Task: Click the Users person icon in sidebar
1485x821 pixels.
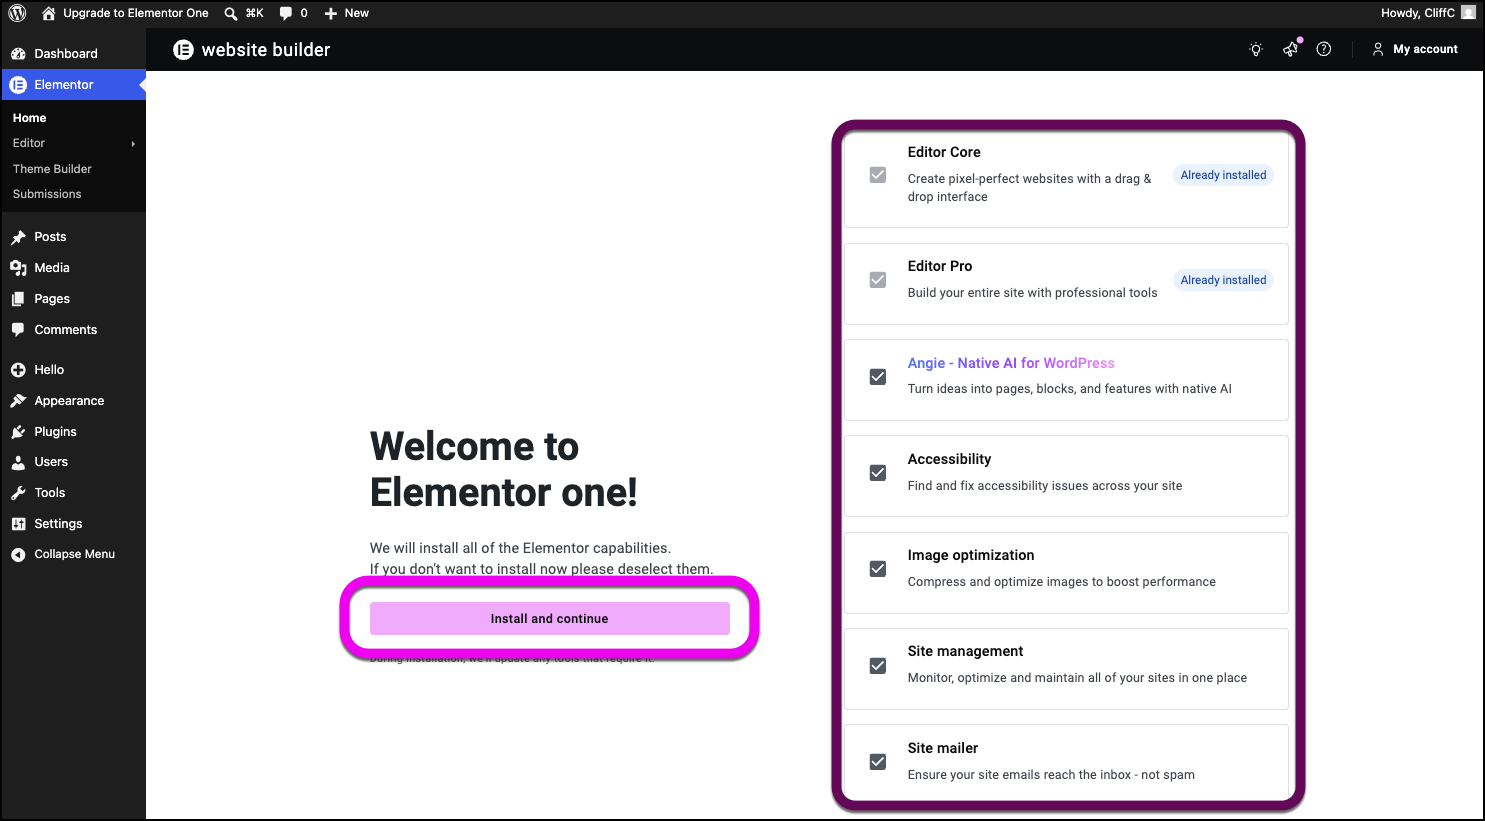Action: pyautogui.click(x=18, y=462)
